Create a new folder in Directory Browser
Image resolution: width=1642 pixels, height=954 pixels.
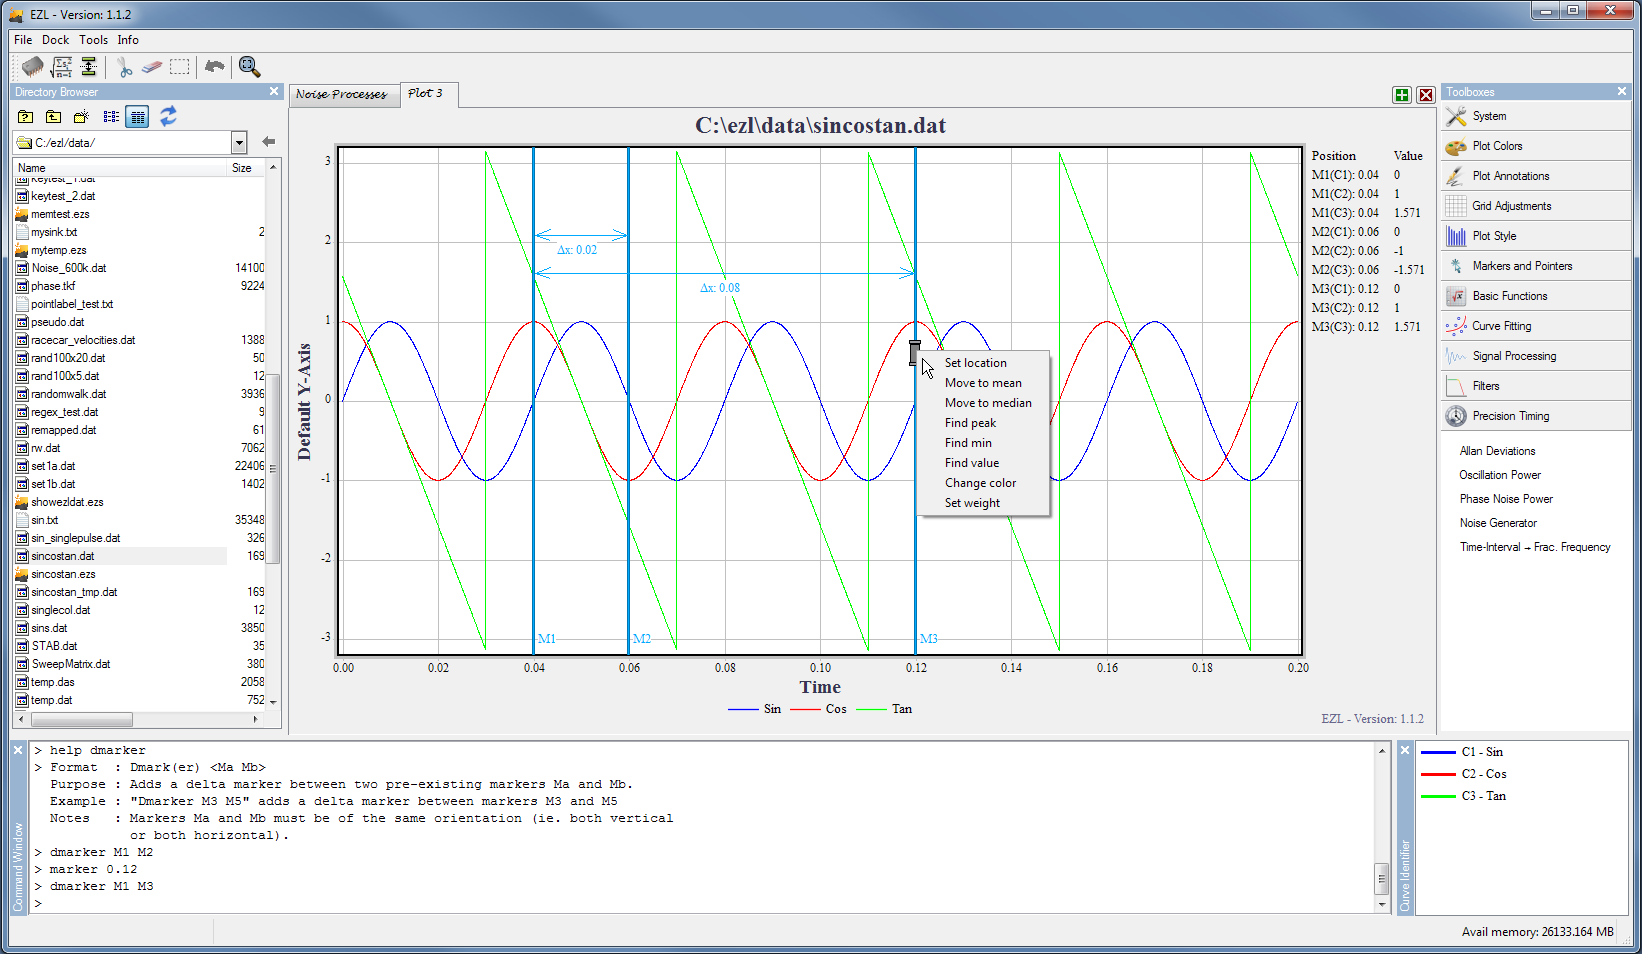(x=82, y=117)
